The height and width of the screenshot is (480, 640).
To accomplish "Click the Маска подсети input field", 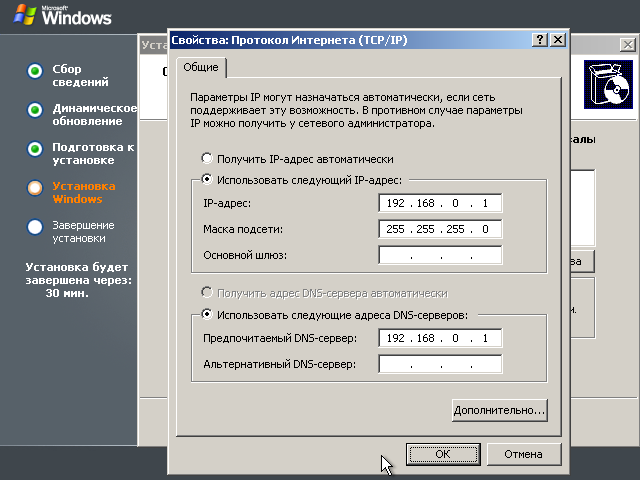I will pyautogui.click(x=440, y=229).
